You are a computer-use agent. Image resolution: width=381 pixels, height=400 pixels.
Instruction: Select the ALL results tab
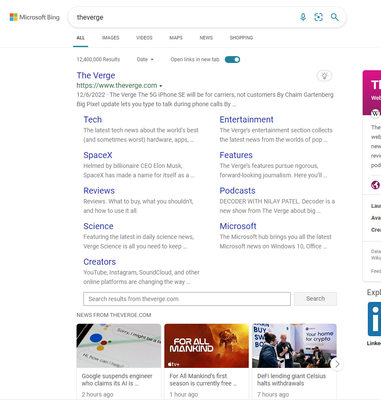(81, 38)
